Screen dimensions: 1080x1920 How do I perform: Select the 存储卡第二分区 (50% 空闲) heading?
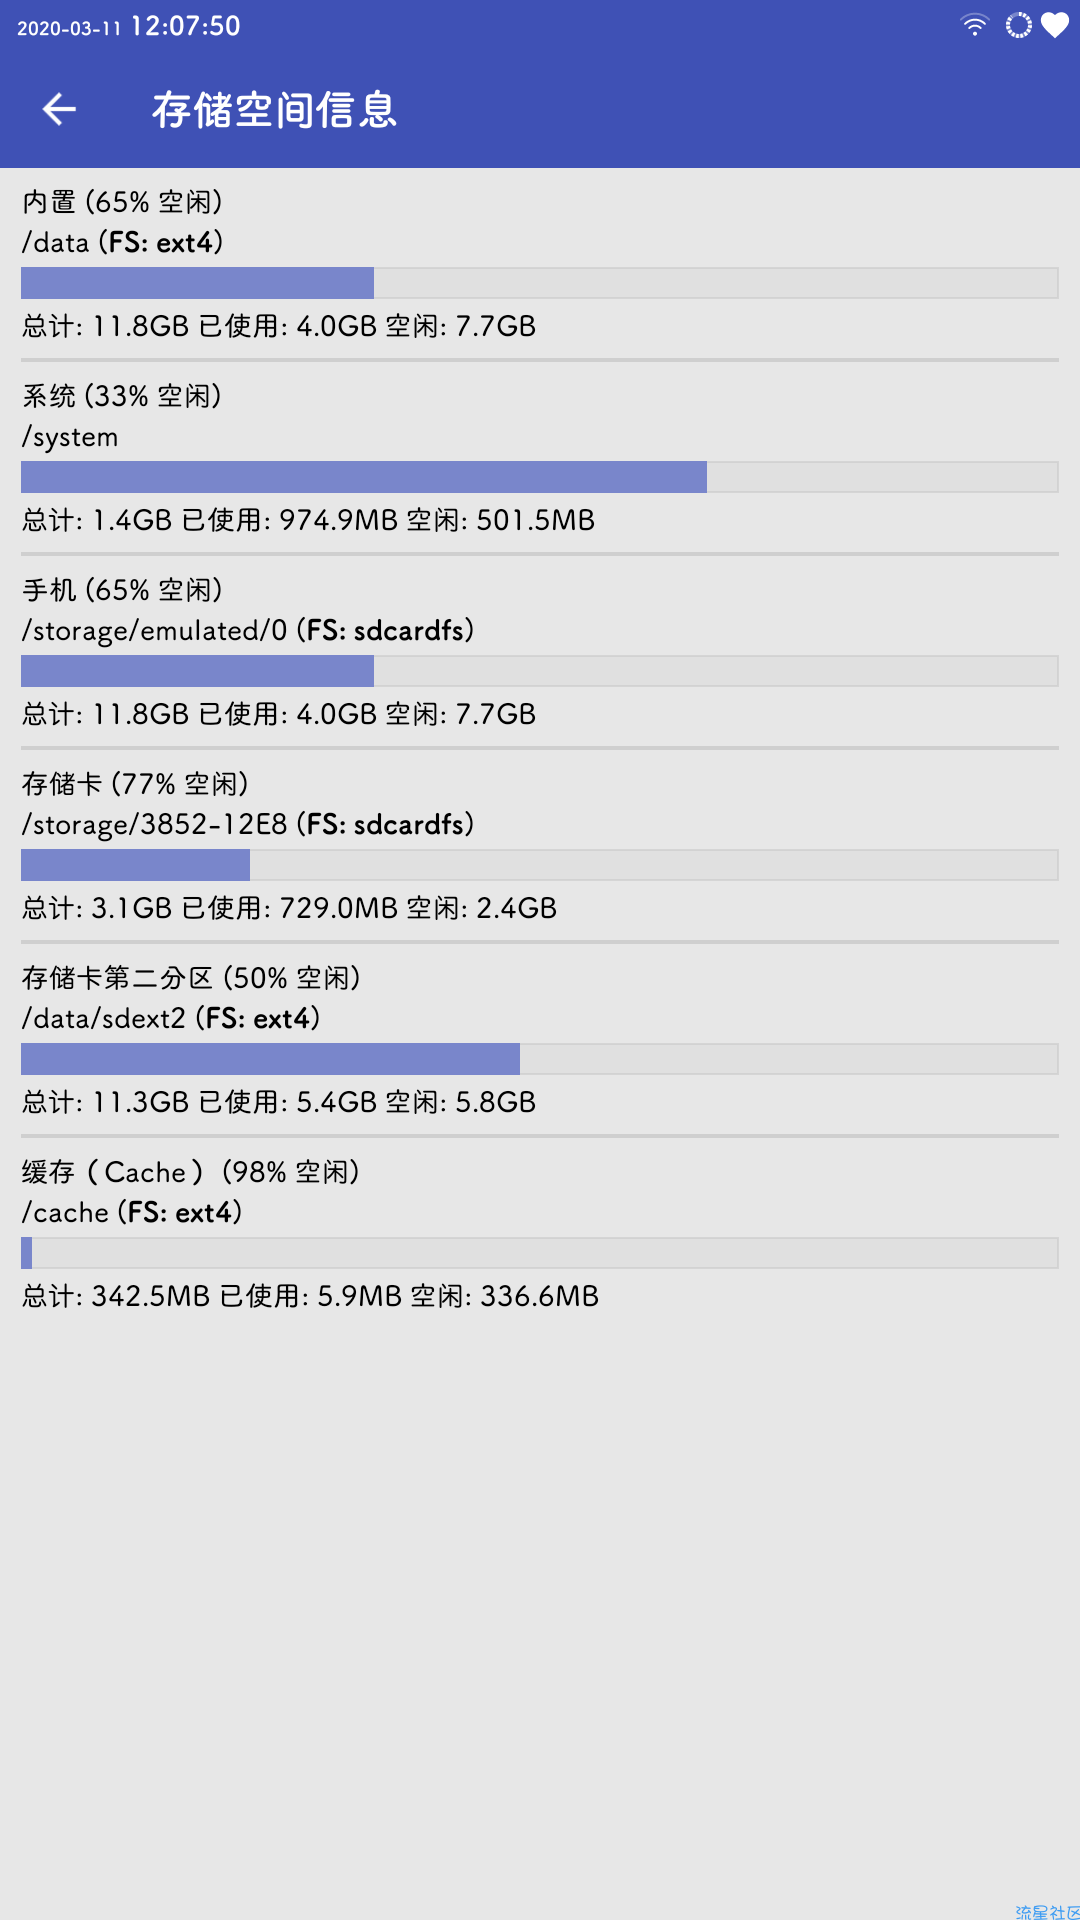click(x=192, y=978)
